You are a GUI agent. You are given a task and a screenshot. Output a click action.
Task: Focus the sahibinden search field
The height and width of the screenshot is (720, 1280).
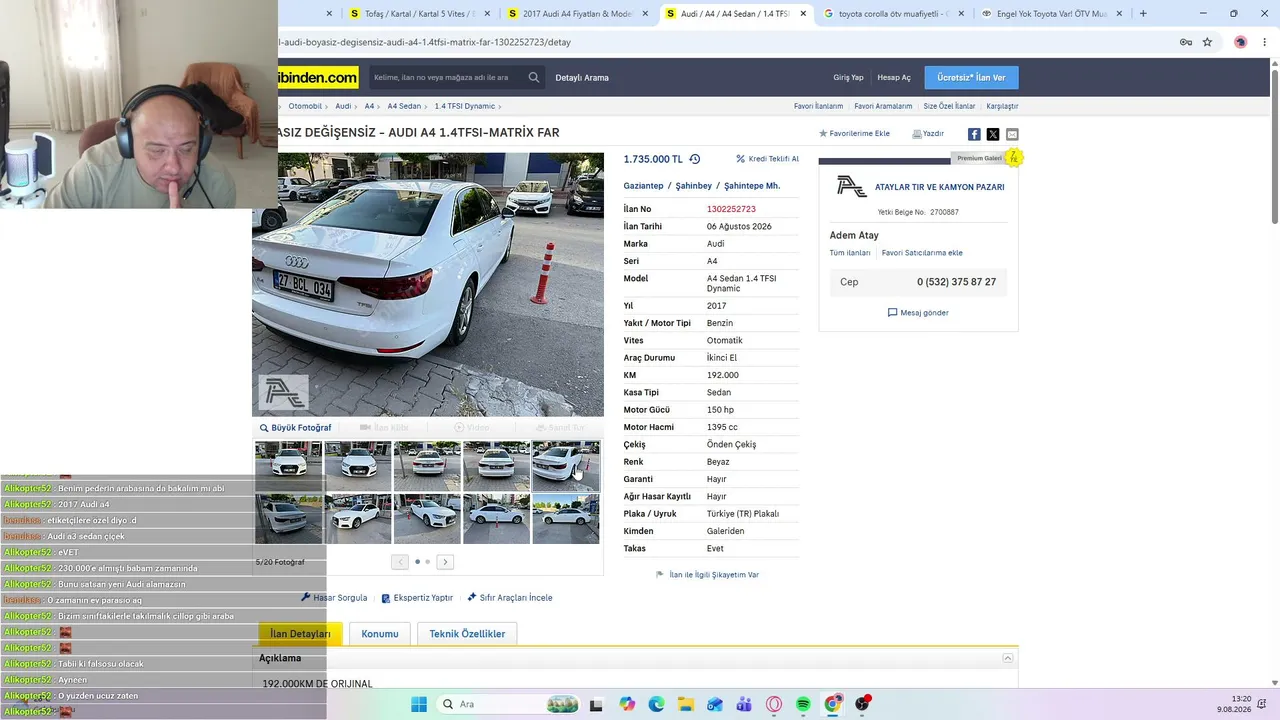click(x=445, y=77)
